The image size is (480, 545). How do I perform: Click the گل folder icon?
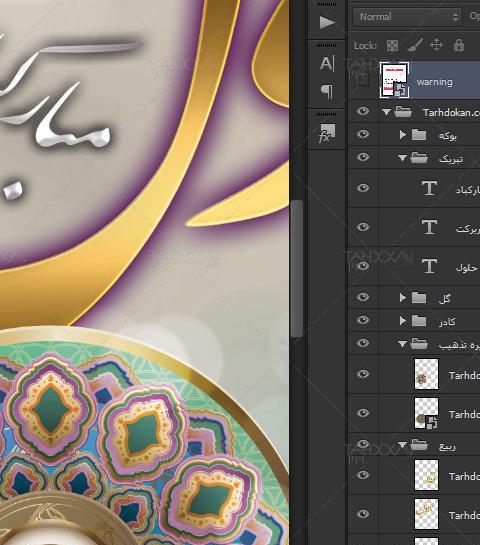pyautogui.click(x=419, y=298)
